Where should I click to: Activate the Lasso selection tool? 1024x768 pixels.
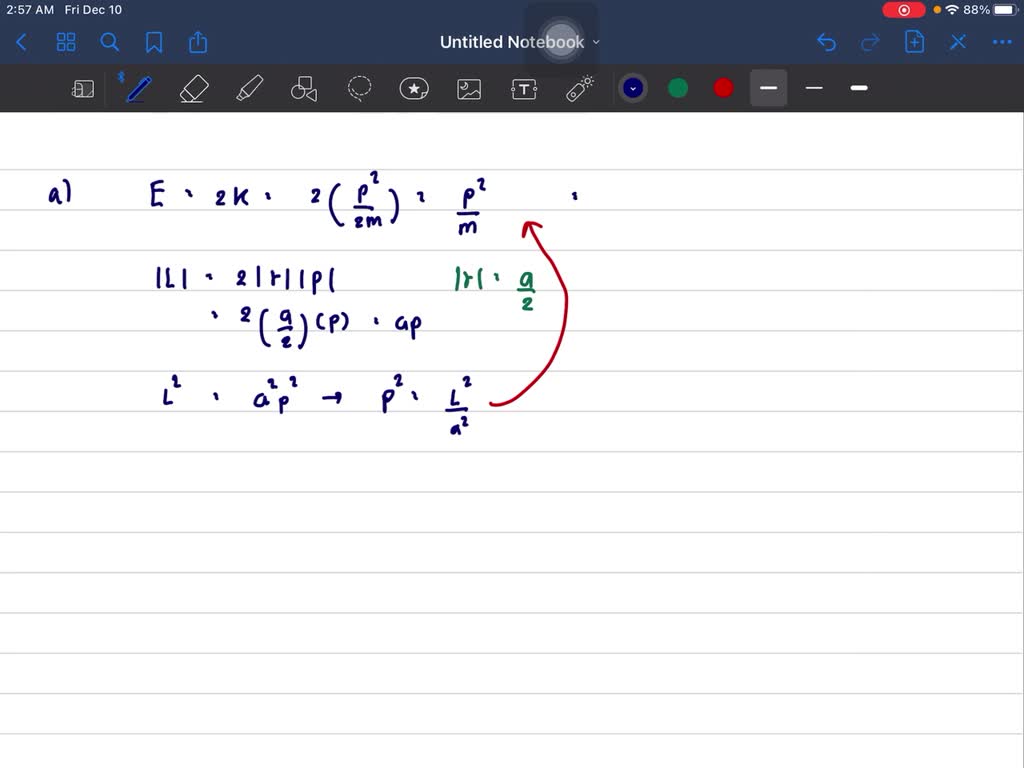(x=359, y=88)
